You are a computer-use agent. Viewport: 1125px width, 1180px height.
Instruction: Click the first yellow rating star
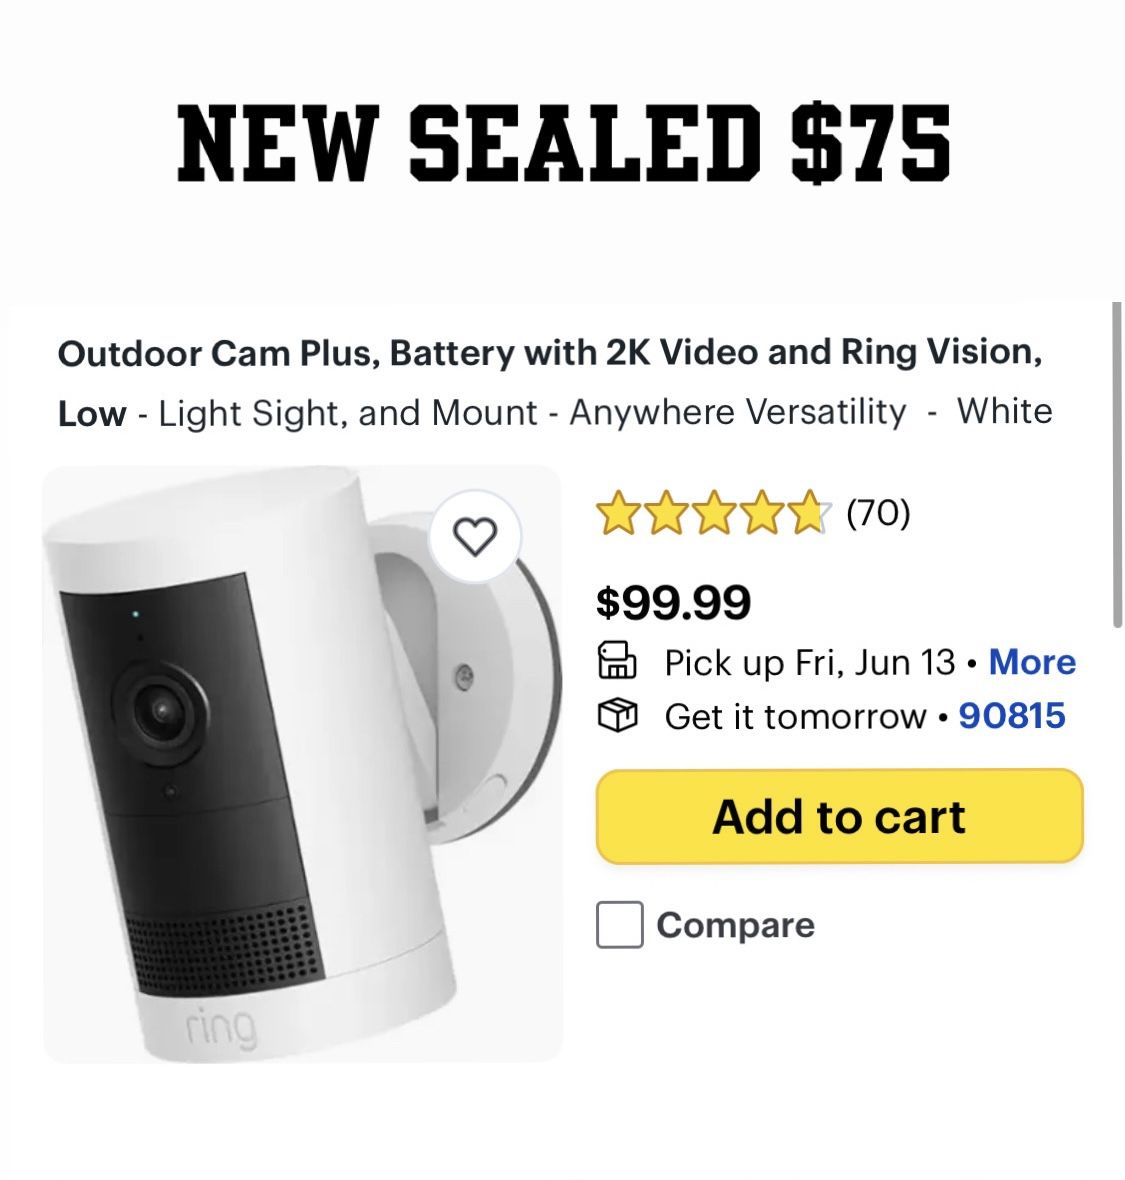coord(617,513)
